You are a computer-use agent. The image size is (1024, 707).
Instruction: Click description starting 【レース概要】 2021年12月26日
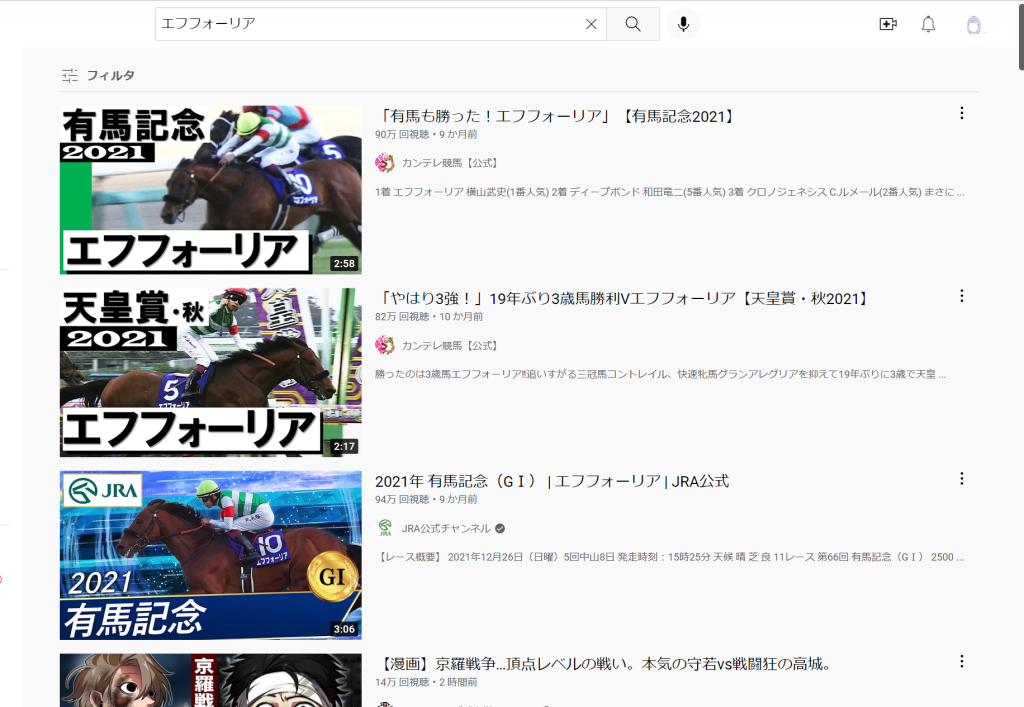coord(669,557)
